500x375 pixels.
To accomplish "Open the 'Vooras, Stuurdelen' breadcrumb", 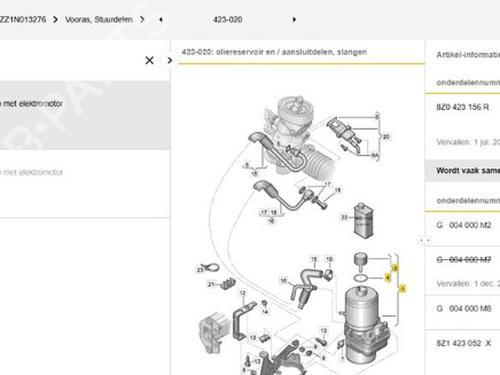I will (99, 20).
